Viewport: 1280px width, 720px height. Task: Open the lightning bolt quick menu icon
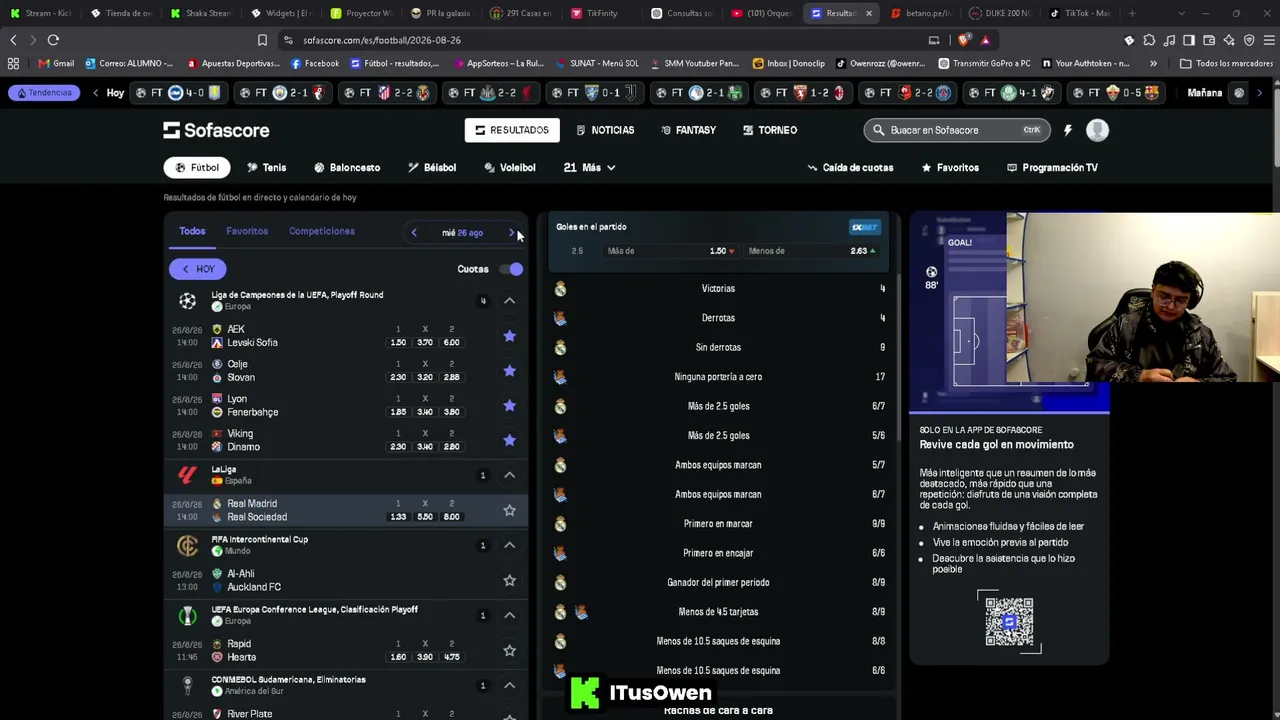coord(1068,130)
